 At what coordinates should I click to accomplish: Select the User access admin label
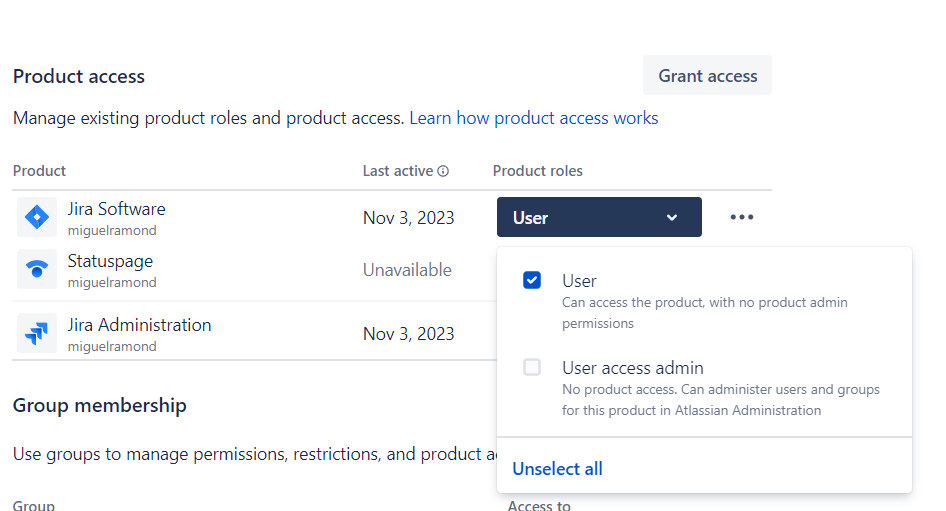coord(633,368)
